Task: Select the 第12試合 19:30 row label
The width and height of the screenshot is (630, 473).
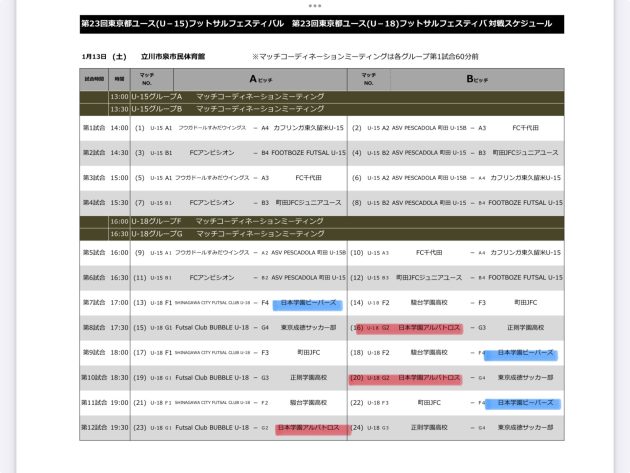Action: click(x=106, y=427)
